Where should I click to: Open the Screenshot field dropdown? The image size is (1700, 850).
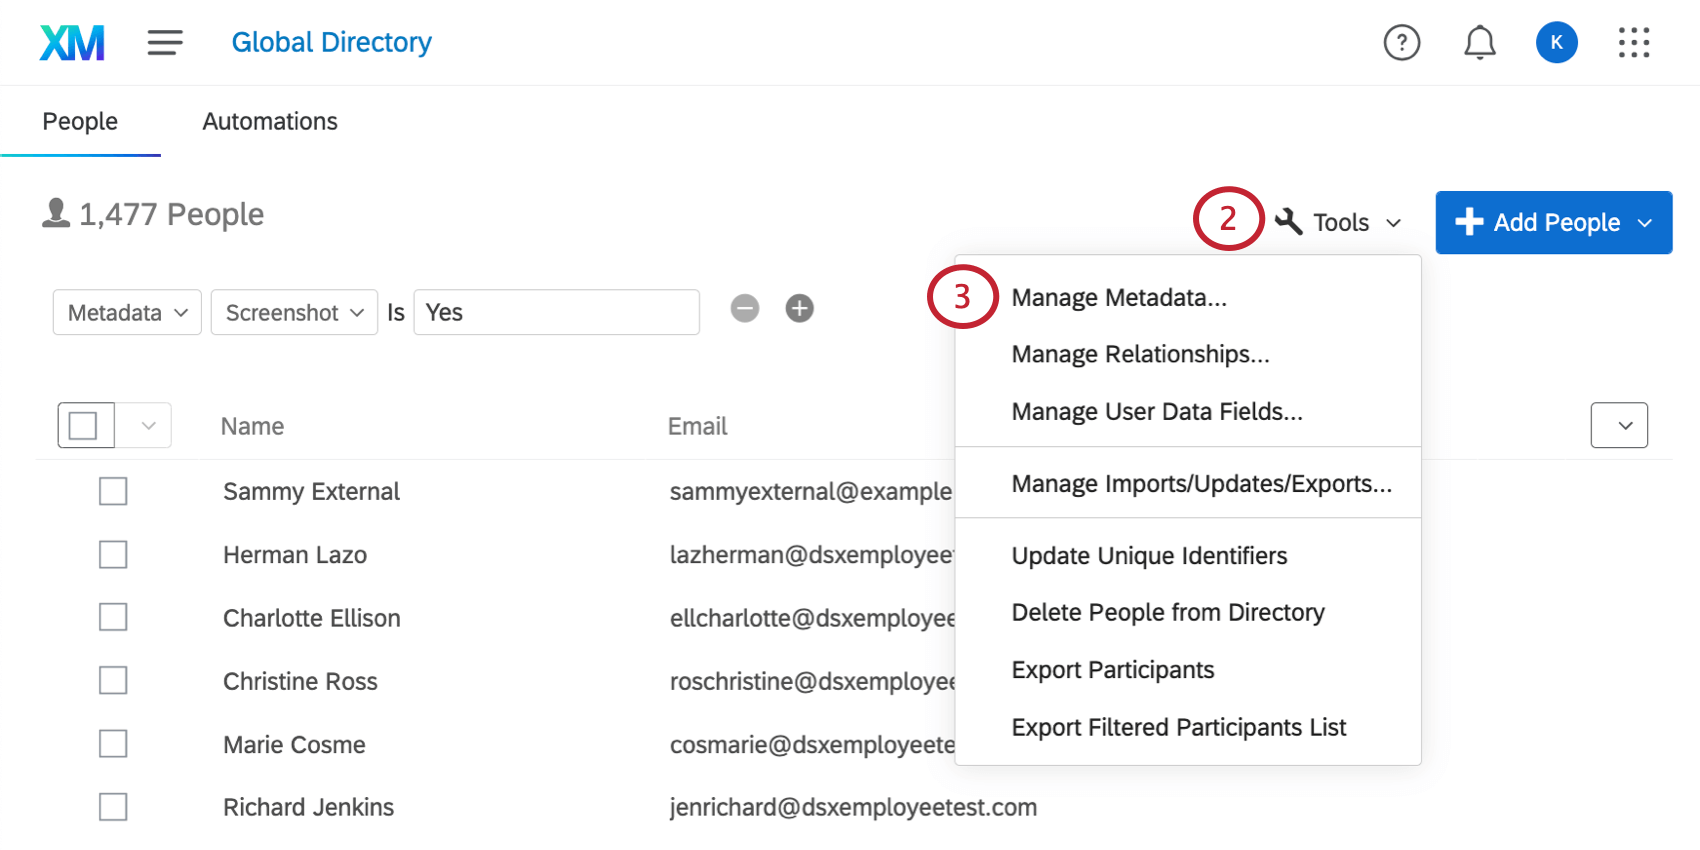point(294,313)
